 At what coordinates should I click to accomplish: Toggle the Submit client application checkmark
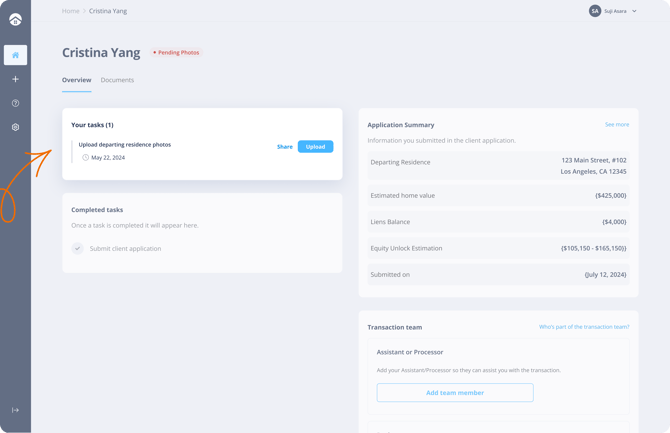click(77, 248)
